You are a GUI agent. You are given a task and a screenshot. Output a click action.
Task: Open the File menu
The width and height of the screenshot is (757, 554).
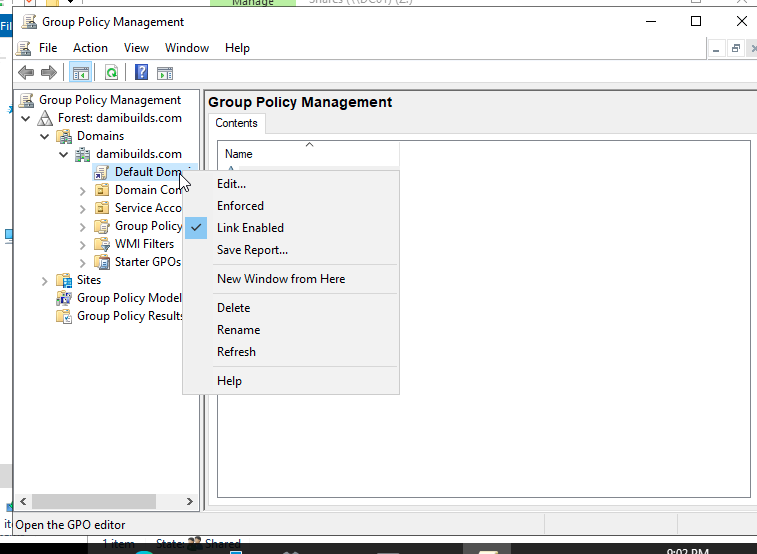coord(48,48)
